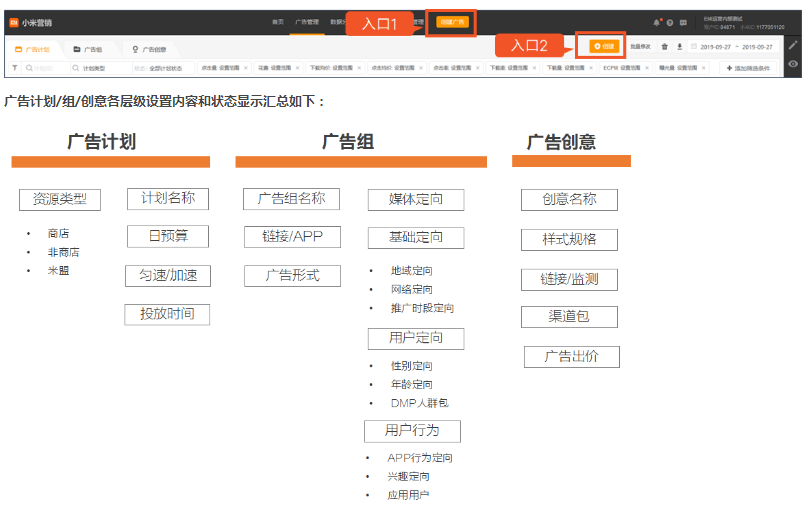The height and width of the screenshot is (508, 805).
Task: Click the 推广时段定向 bullet item
Action: click(422, 308)
